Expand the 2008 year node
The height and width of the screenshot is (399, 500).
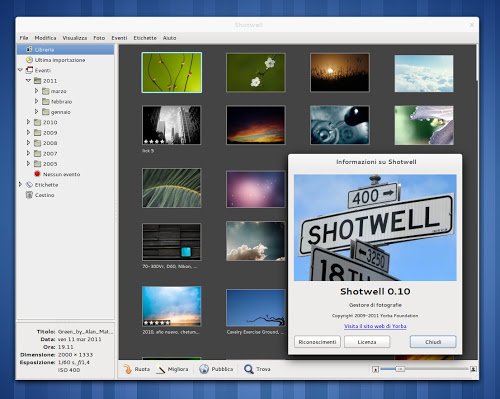point(28,142)
